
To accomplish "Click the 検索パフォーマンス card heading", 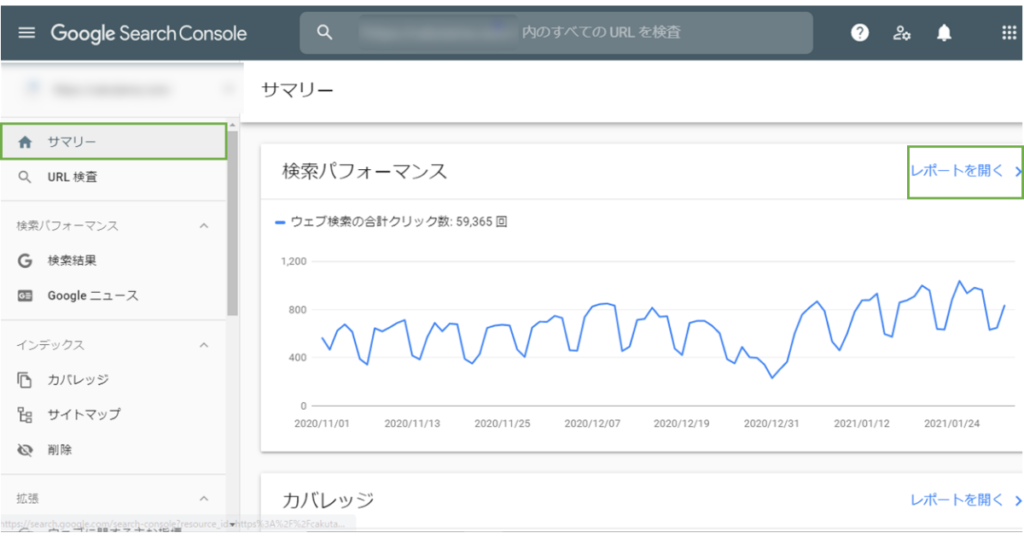I will point(364,171).
